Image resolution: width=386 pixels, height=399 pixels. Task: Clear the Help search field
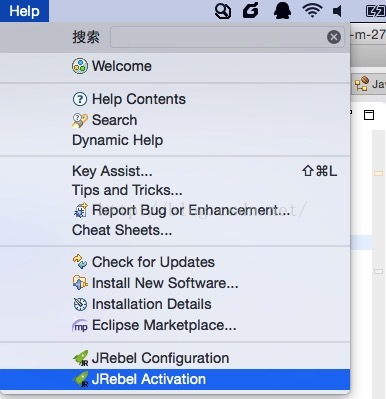334,37
